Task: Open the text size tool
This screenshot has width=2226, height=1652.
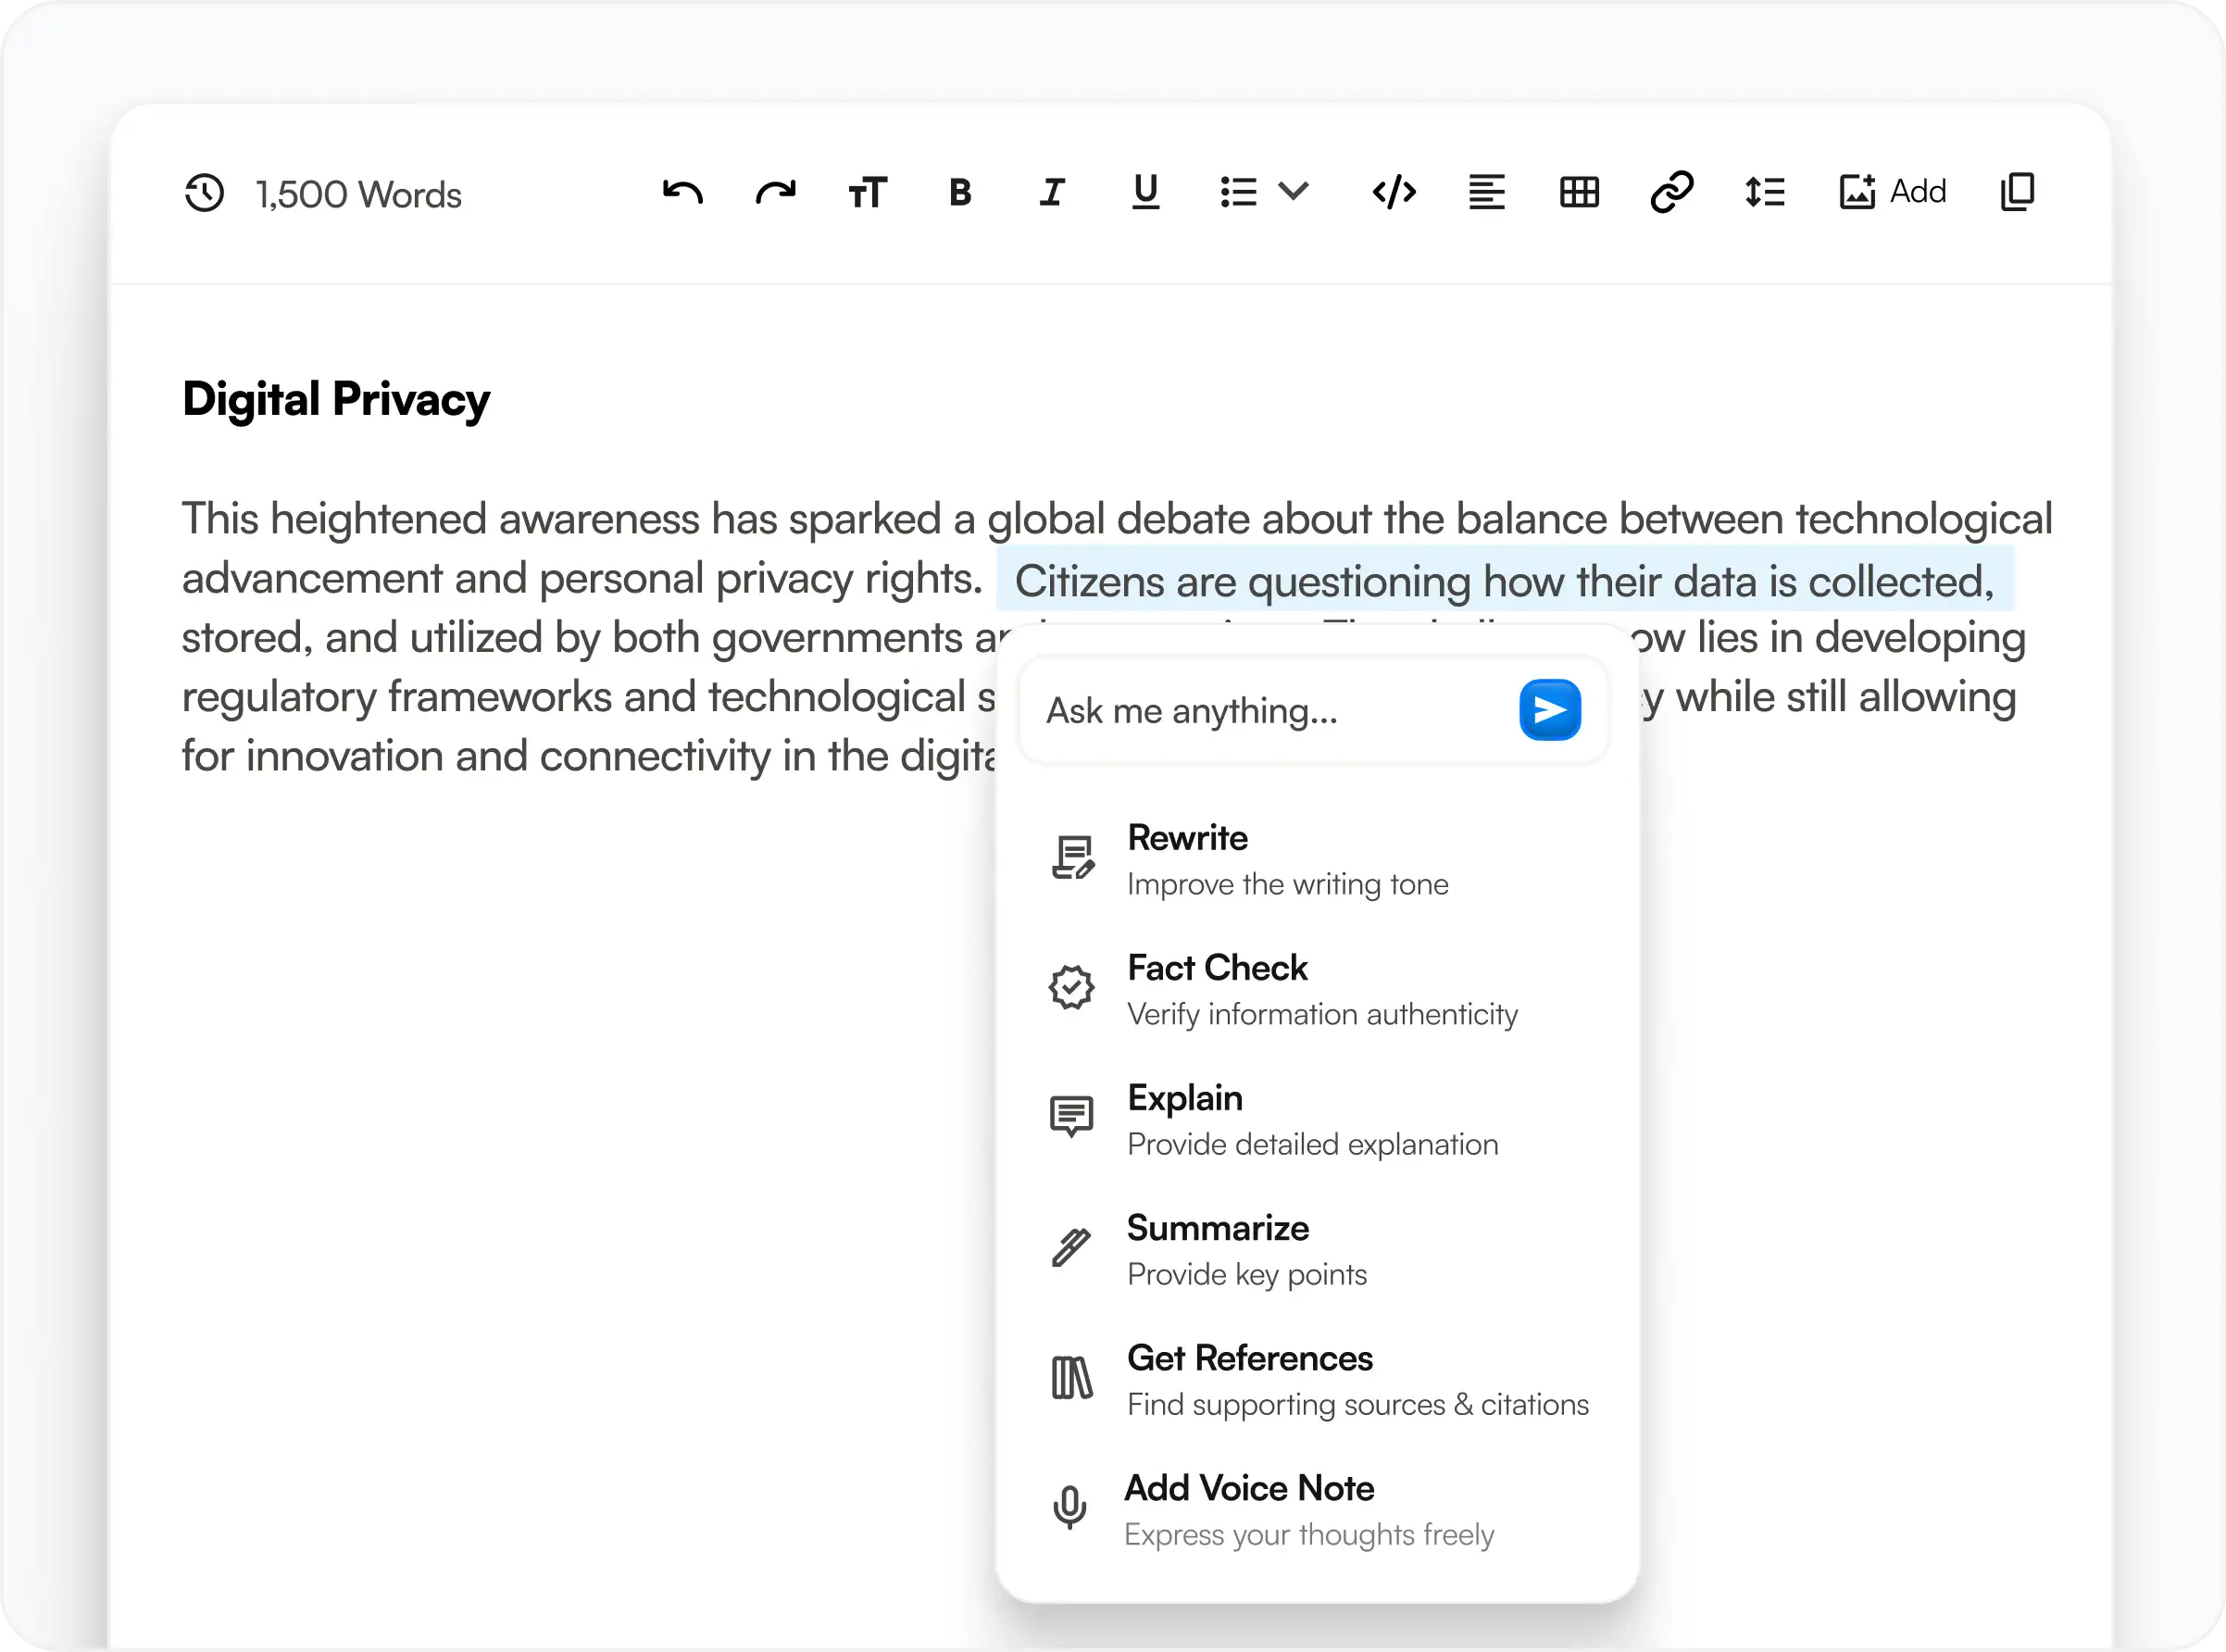Action: tap(867, 191)
